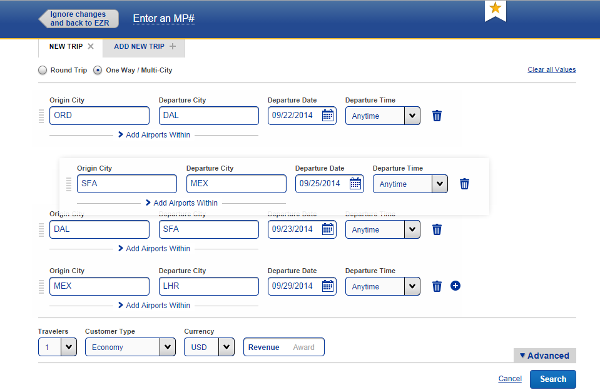Open the USD Currency dropdown
Screen dimensions: 600x390
point(209,347)
